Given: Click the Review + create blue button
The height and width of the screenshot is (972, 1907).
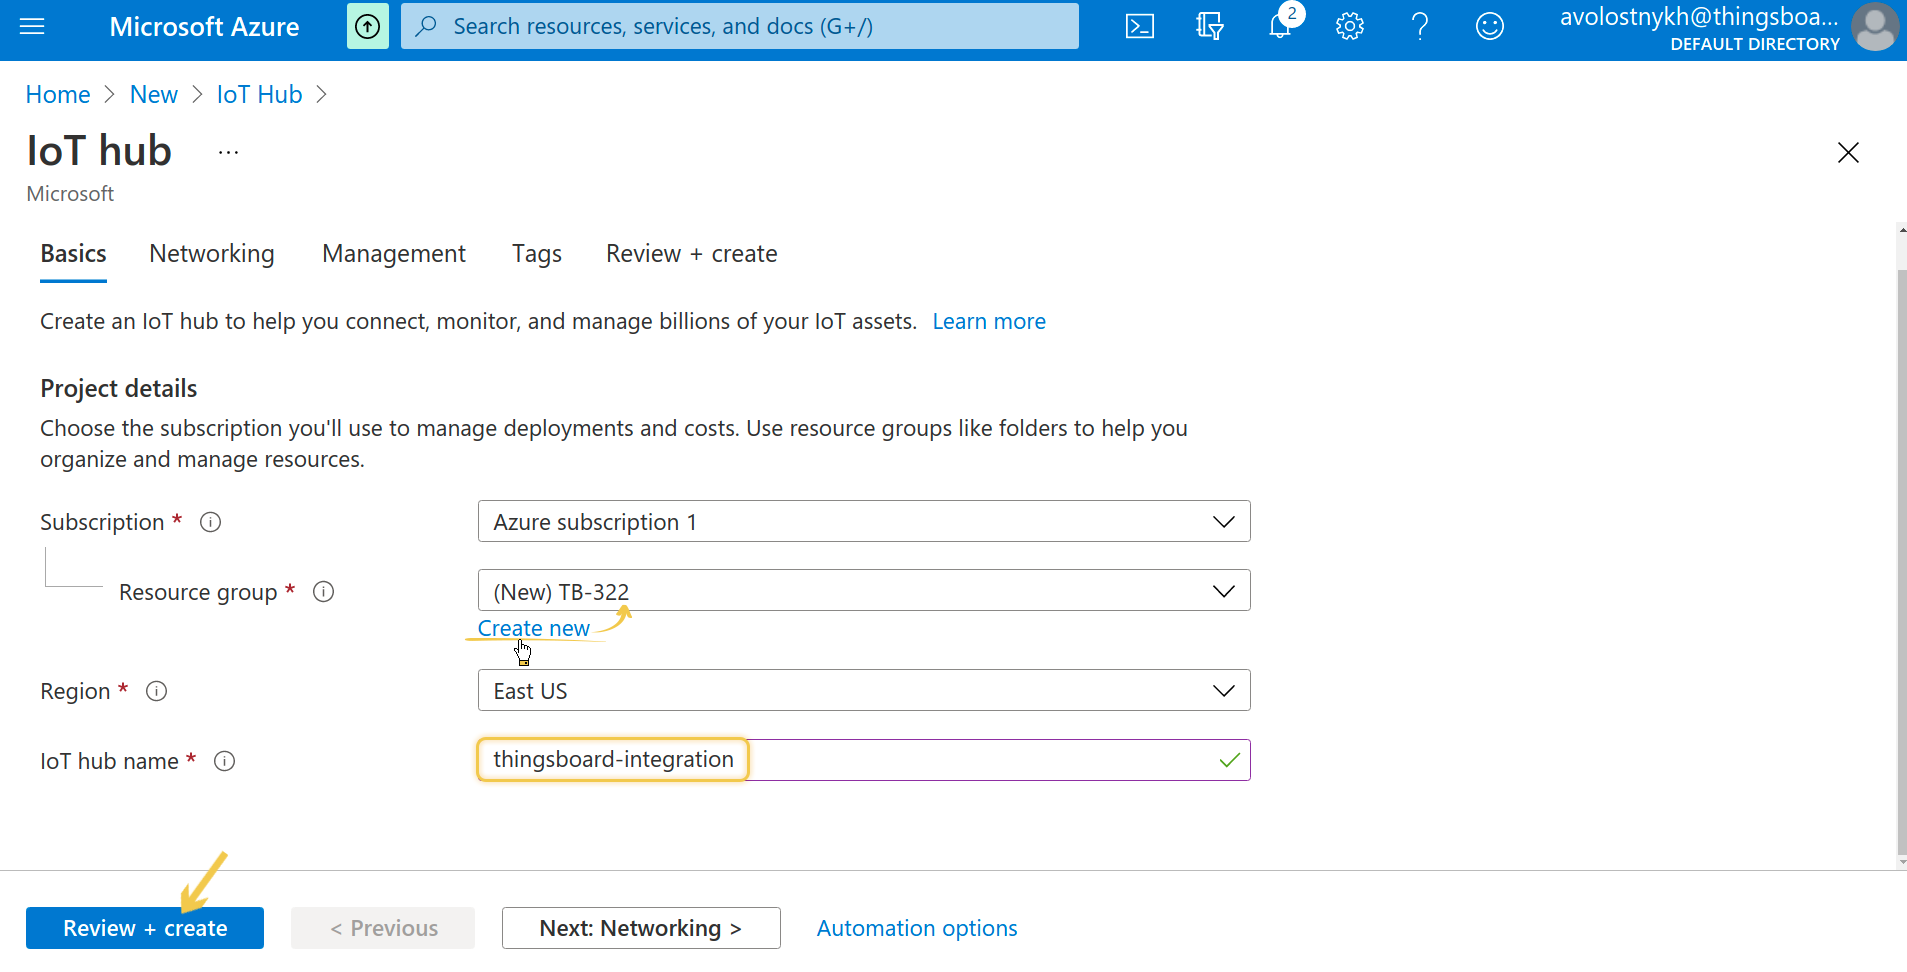Looking at the screenshot, I should point(145,928).
